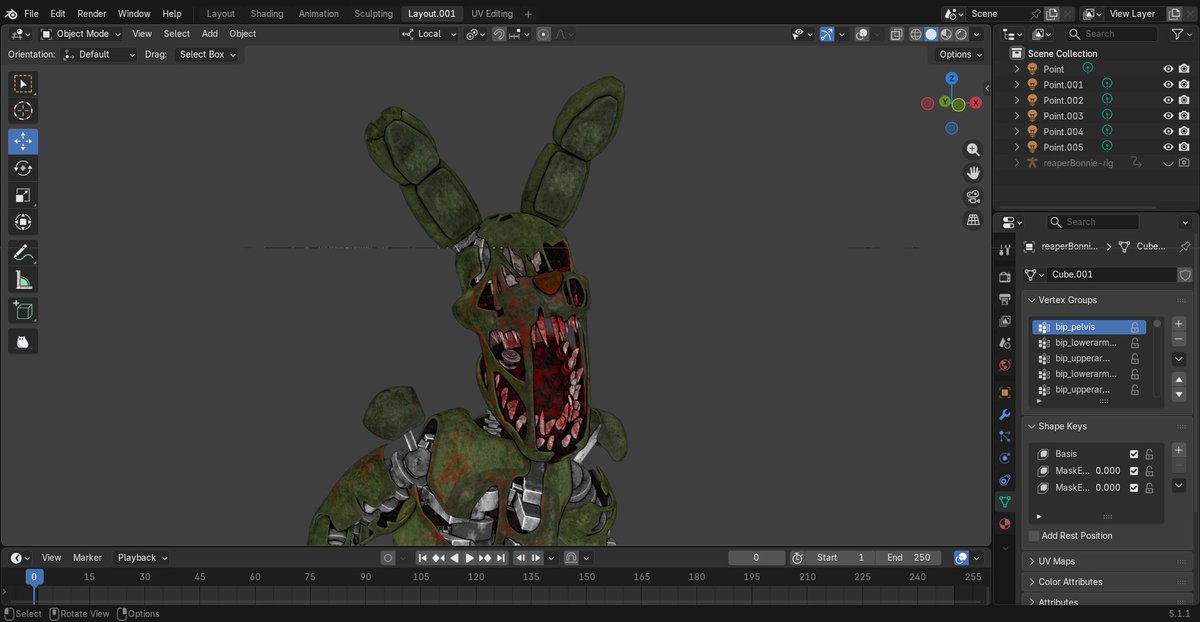This screenshot has height=622, width=1200.
Task: Select the reaperBonnie-rig outliner item
Action: tap(1078, 163)
